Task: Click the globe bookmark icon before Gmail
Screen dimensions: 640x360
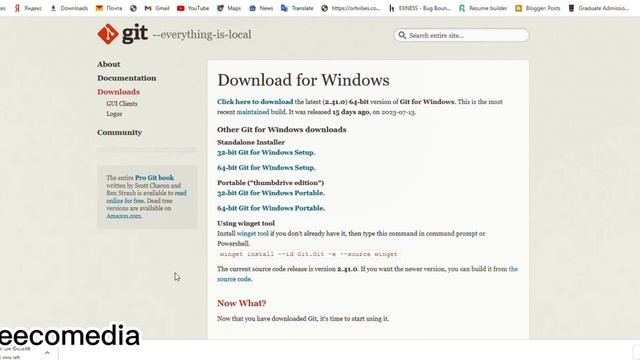Action: coord(133,8)
